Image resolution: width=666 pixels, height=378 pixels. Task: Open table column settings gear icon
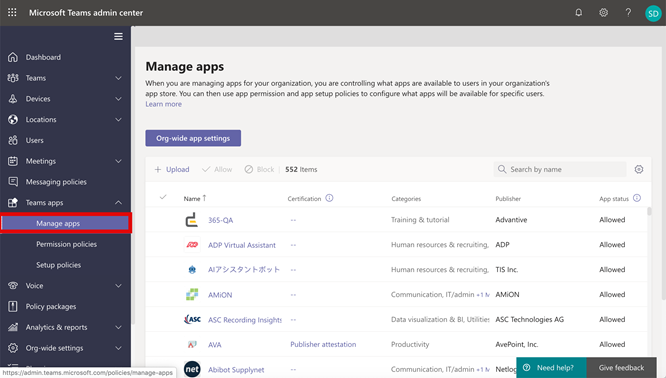click(639, 169)
